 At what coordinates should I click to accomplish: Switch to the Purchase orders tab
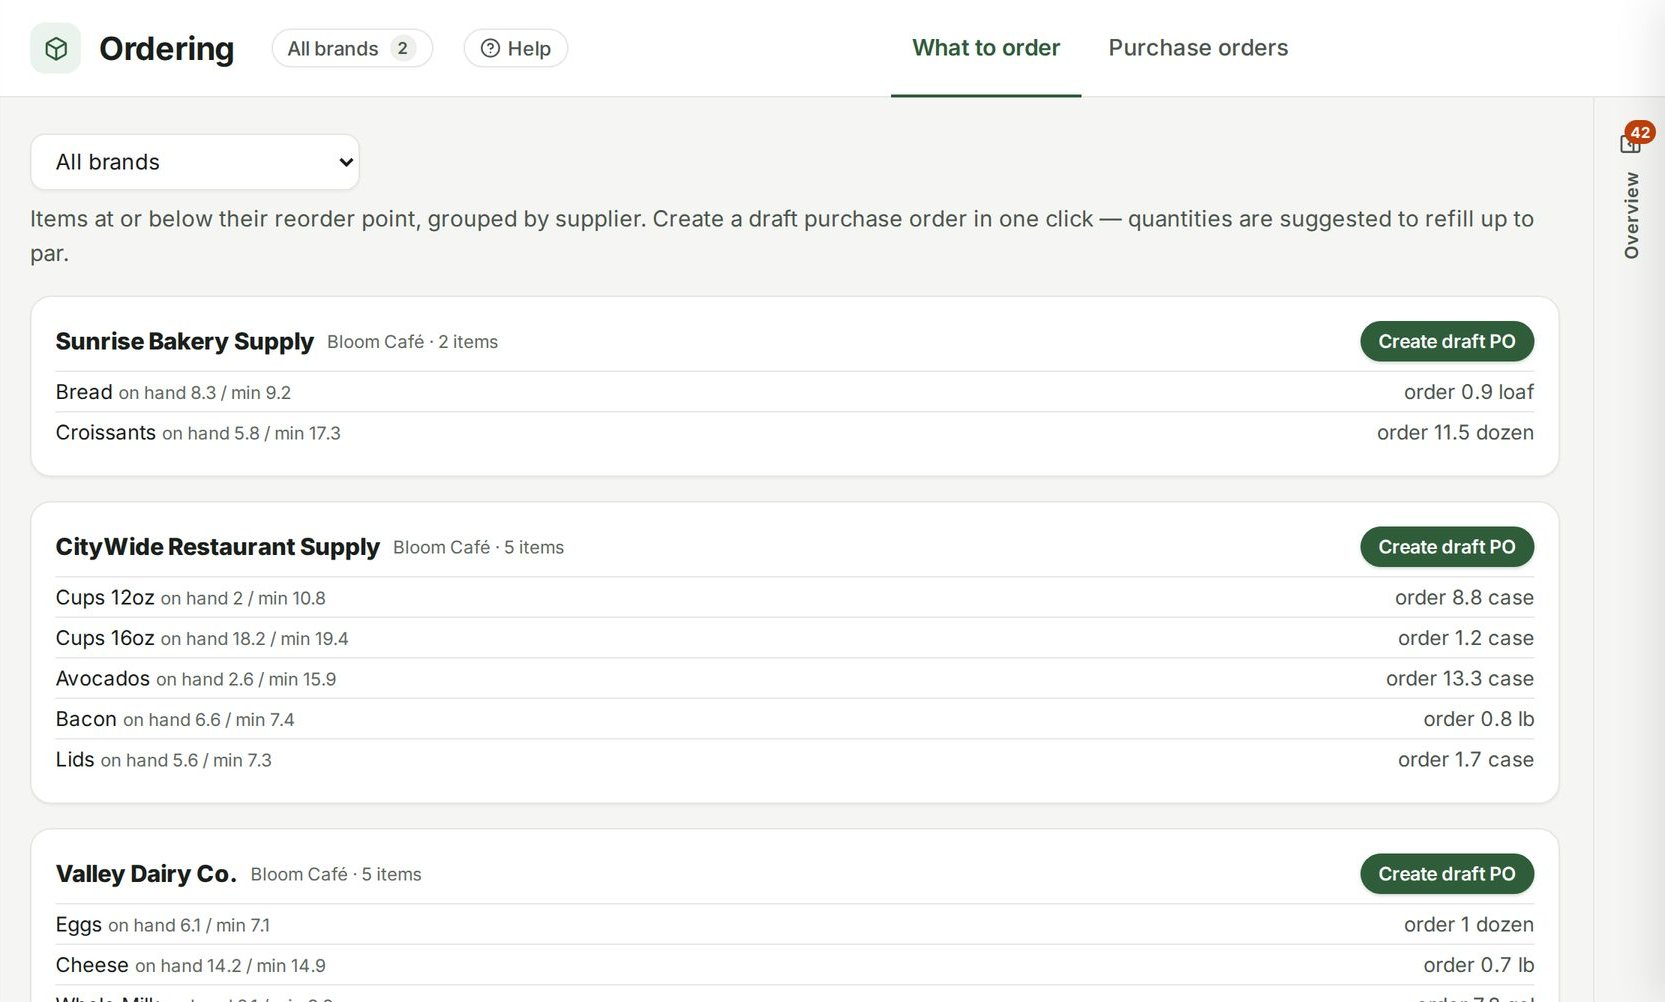point(1198,48)
